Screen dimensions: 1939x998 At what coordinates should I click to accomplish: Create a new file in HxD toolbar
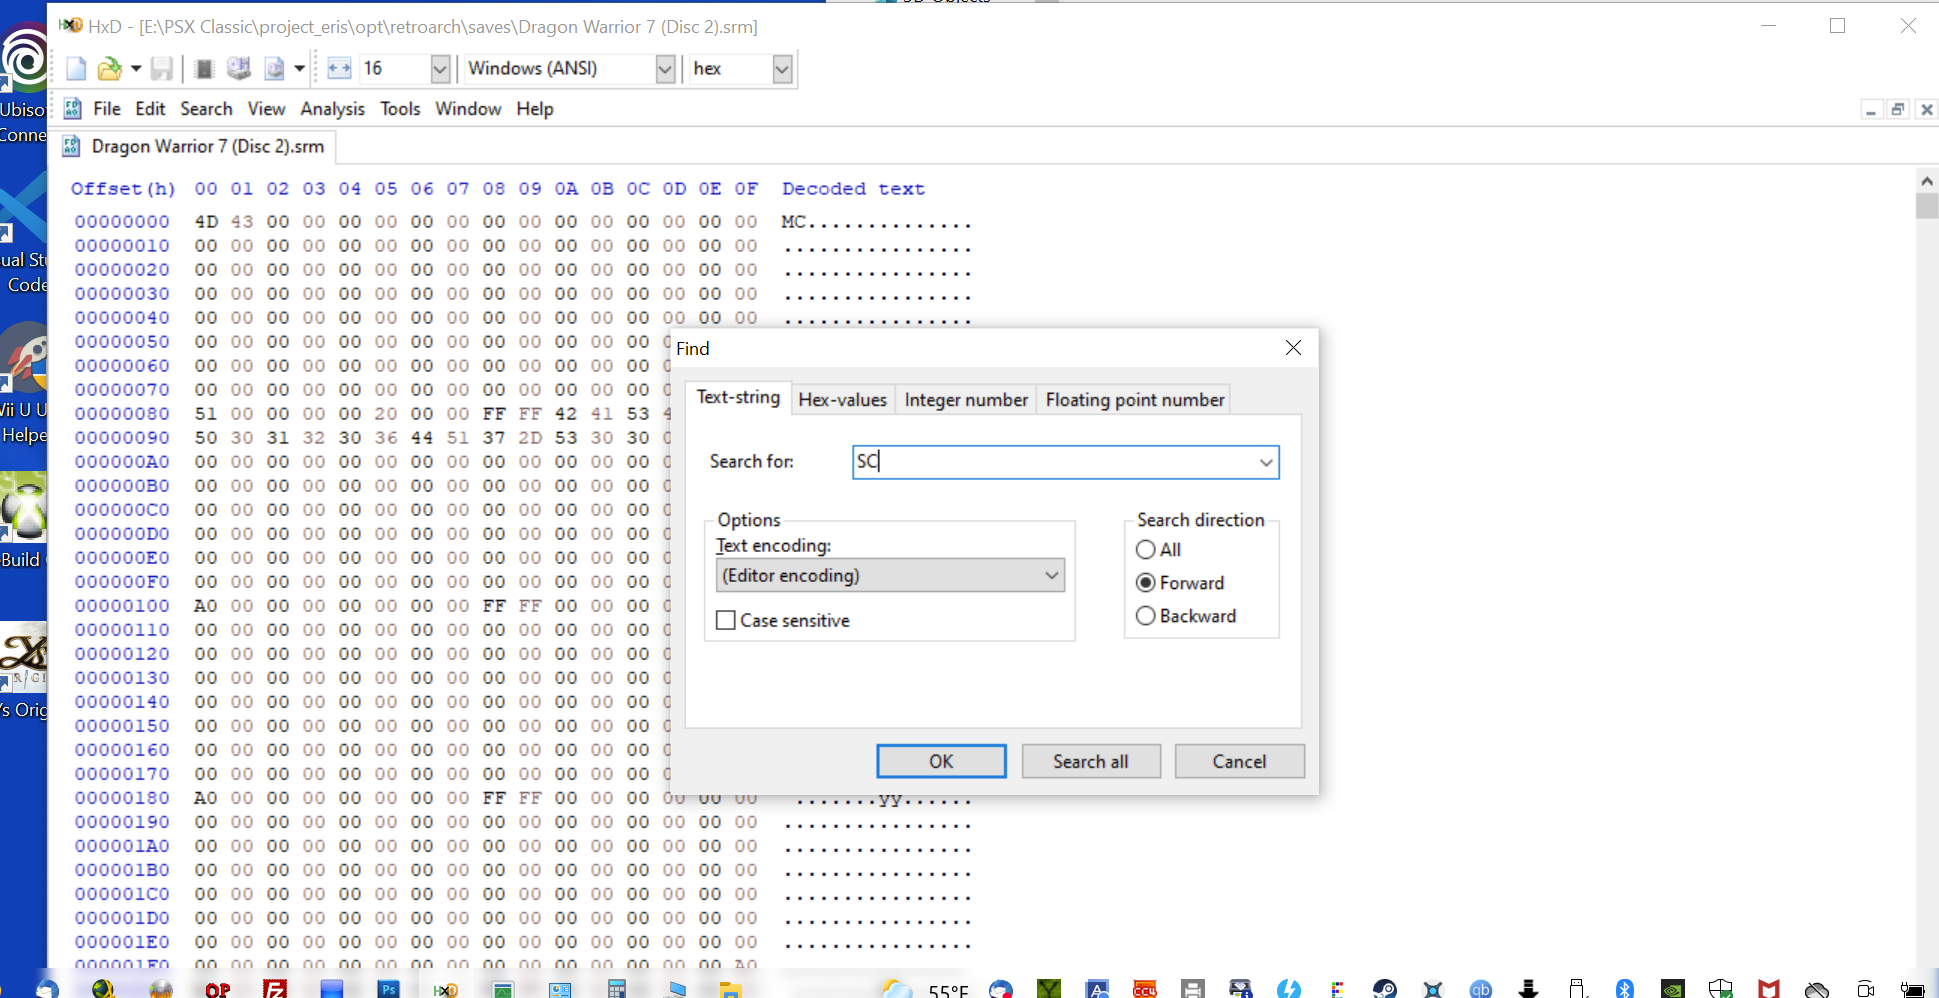76,68
